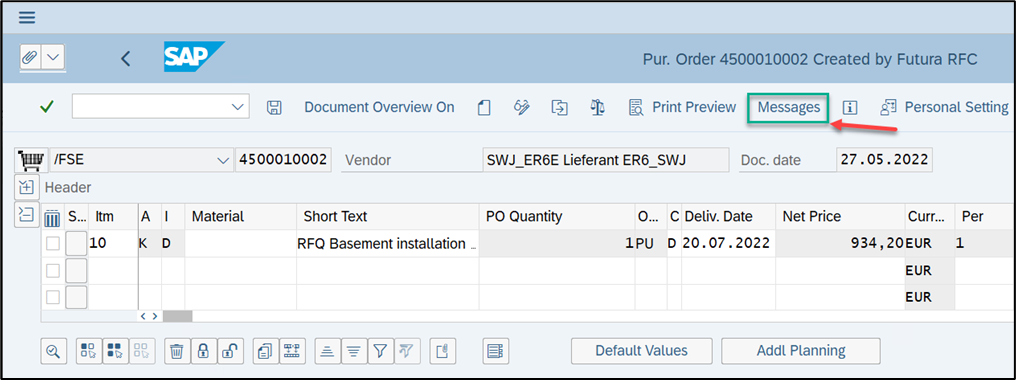Image resolution: width=1016 pixels, height=380 pixels.
Task: Open the /FSE document type dropdown
Action: (x=223, y=160)
